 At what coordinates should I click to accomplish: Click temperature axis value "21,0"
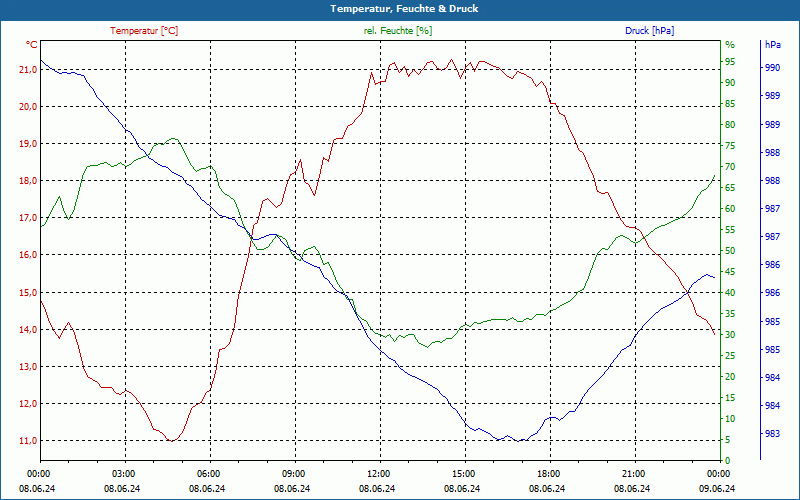pyautogui.click(x=28, y=70)
